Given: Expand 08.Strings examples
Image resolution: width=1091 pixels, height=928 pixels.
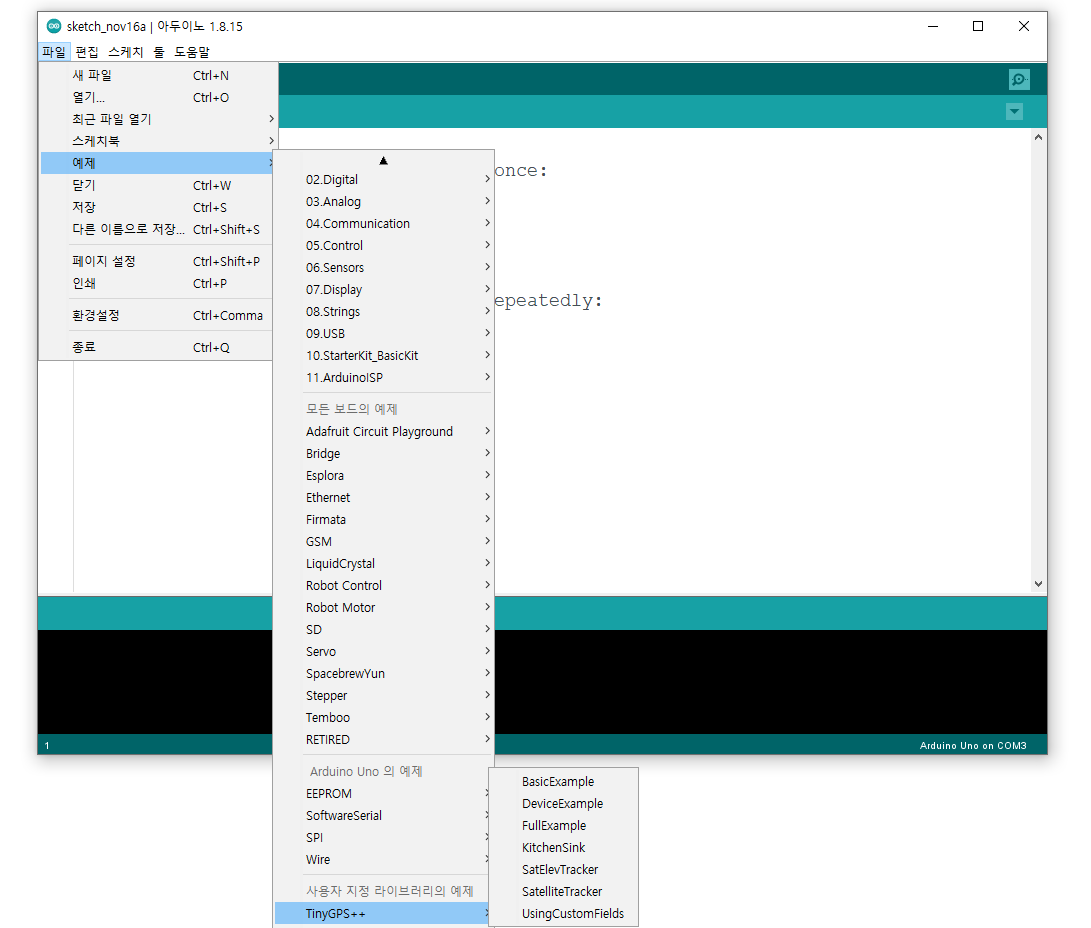Looking at the screenshot, I should coord(384,312).
